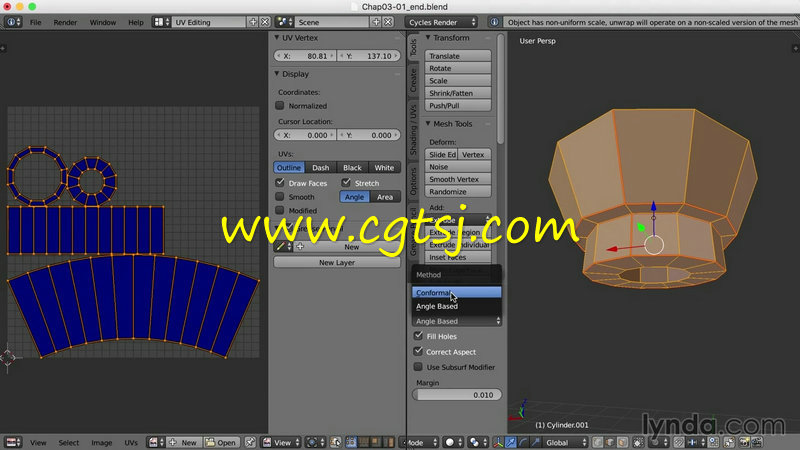Toggle UV sync selection icon
Image resolution: width=800 pixels, height=450 pixels.
point(336,442)
